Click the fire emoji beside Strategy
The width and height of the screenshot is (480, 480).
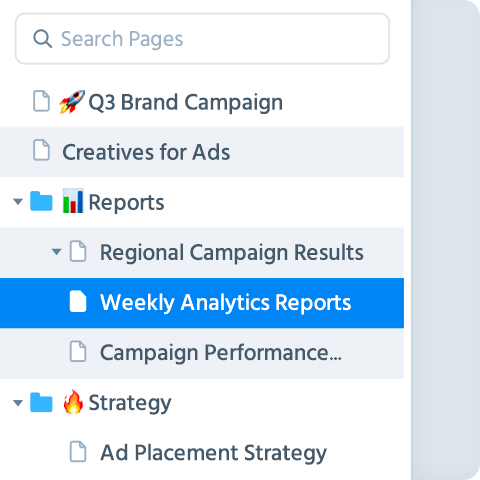(x=73, y=402)
